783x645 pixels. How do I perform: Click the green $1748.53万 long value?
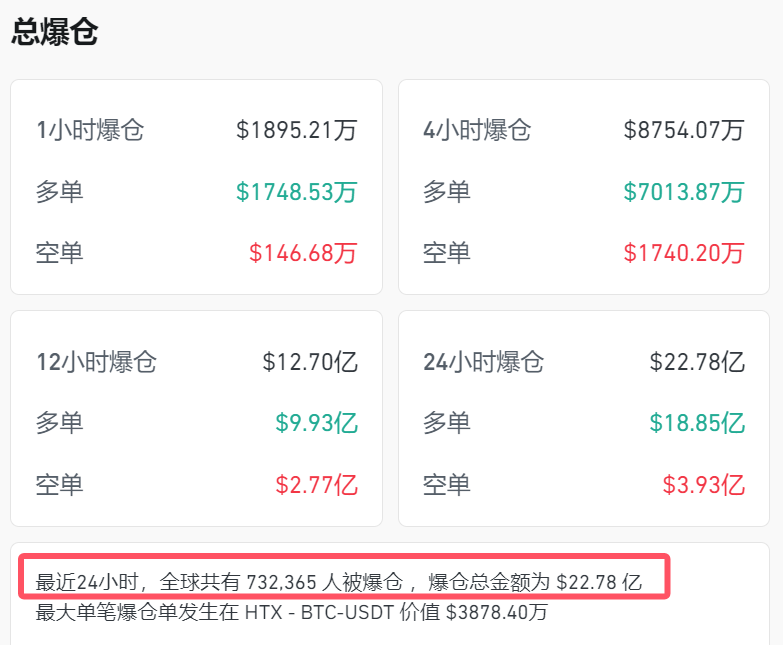(296, 191)
